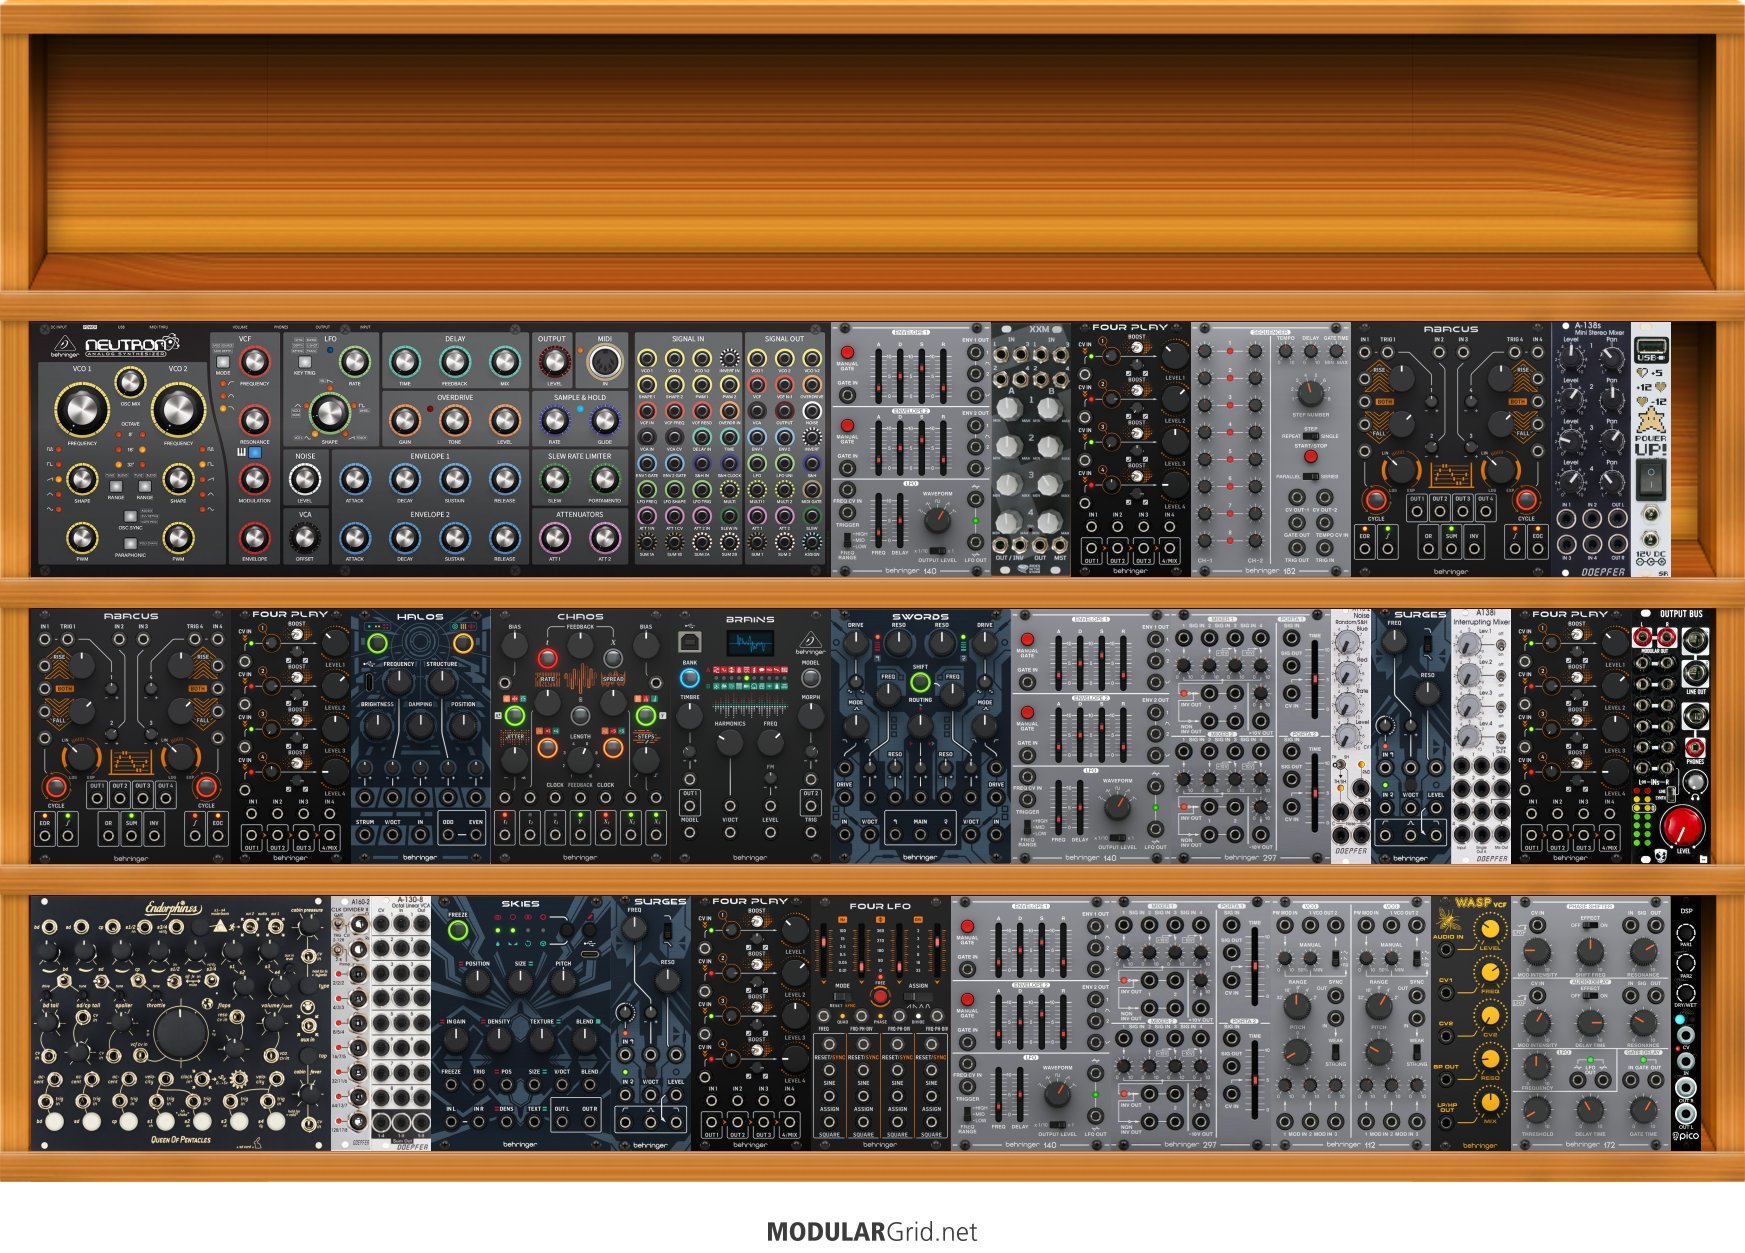Click the Overdrive Tone knob on Neutron
This screenshot has height=1253, width=1745.
click(454, 420)
